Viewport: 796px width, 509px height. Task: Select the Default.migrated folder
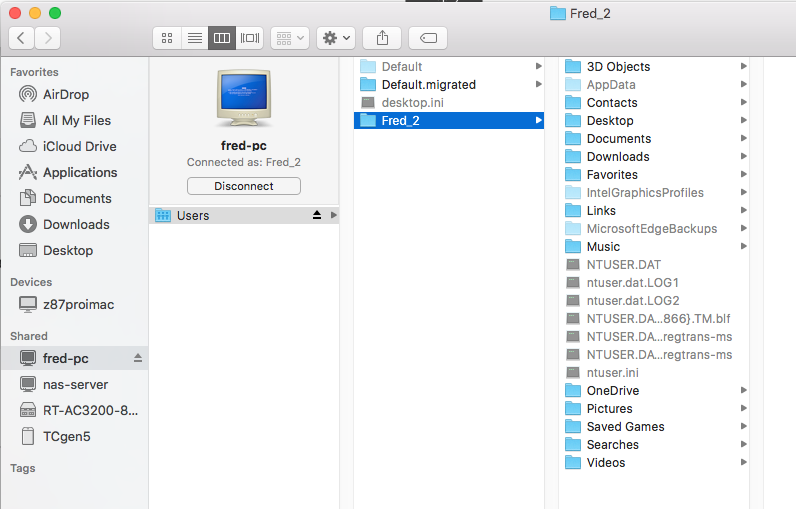coord(449,84)
